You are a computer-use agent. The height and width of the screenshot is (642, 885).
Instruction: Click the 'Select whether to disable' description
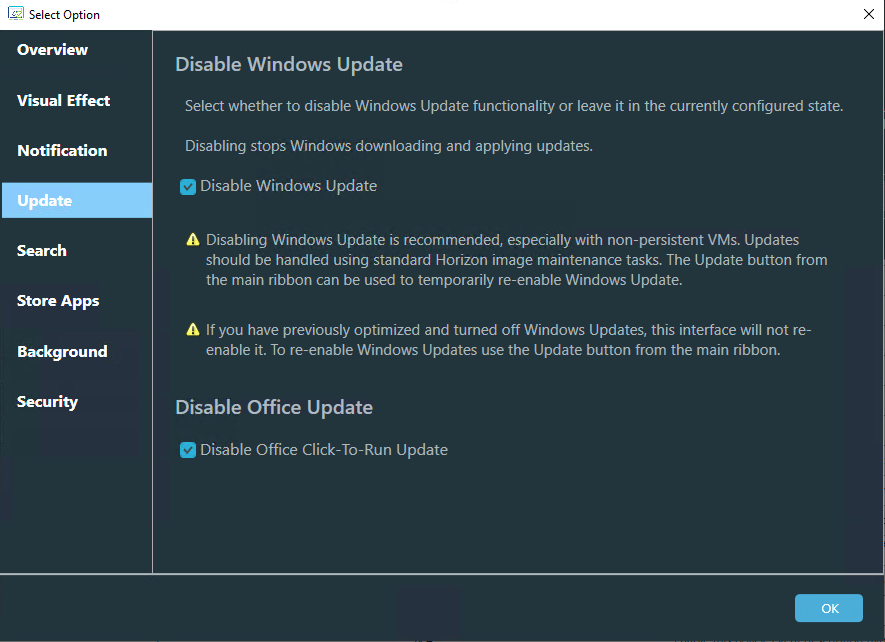click(514, 106)
